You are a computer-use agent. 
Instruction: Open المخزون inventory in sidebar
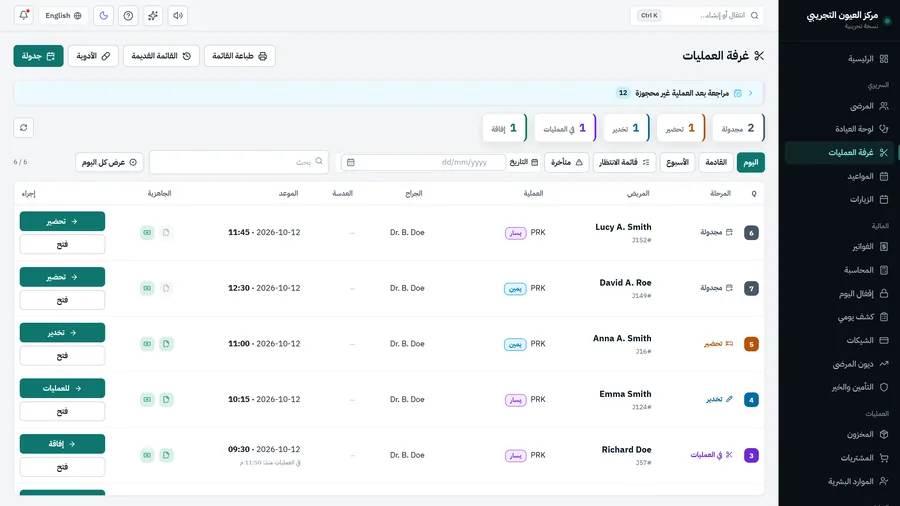click(839, 434)
